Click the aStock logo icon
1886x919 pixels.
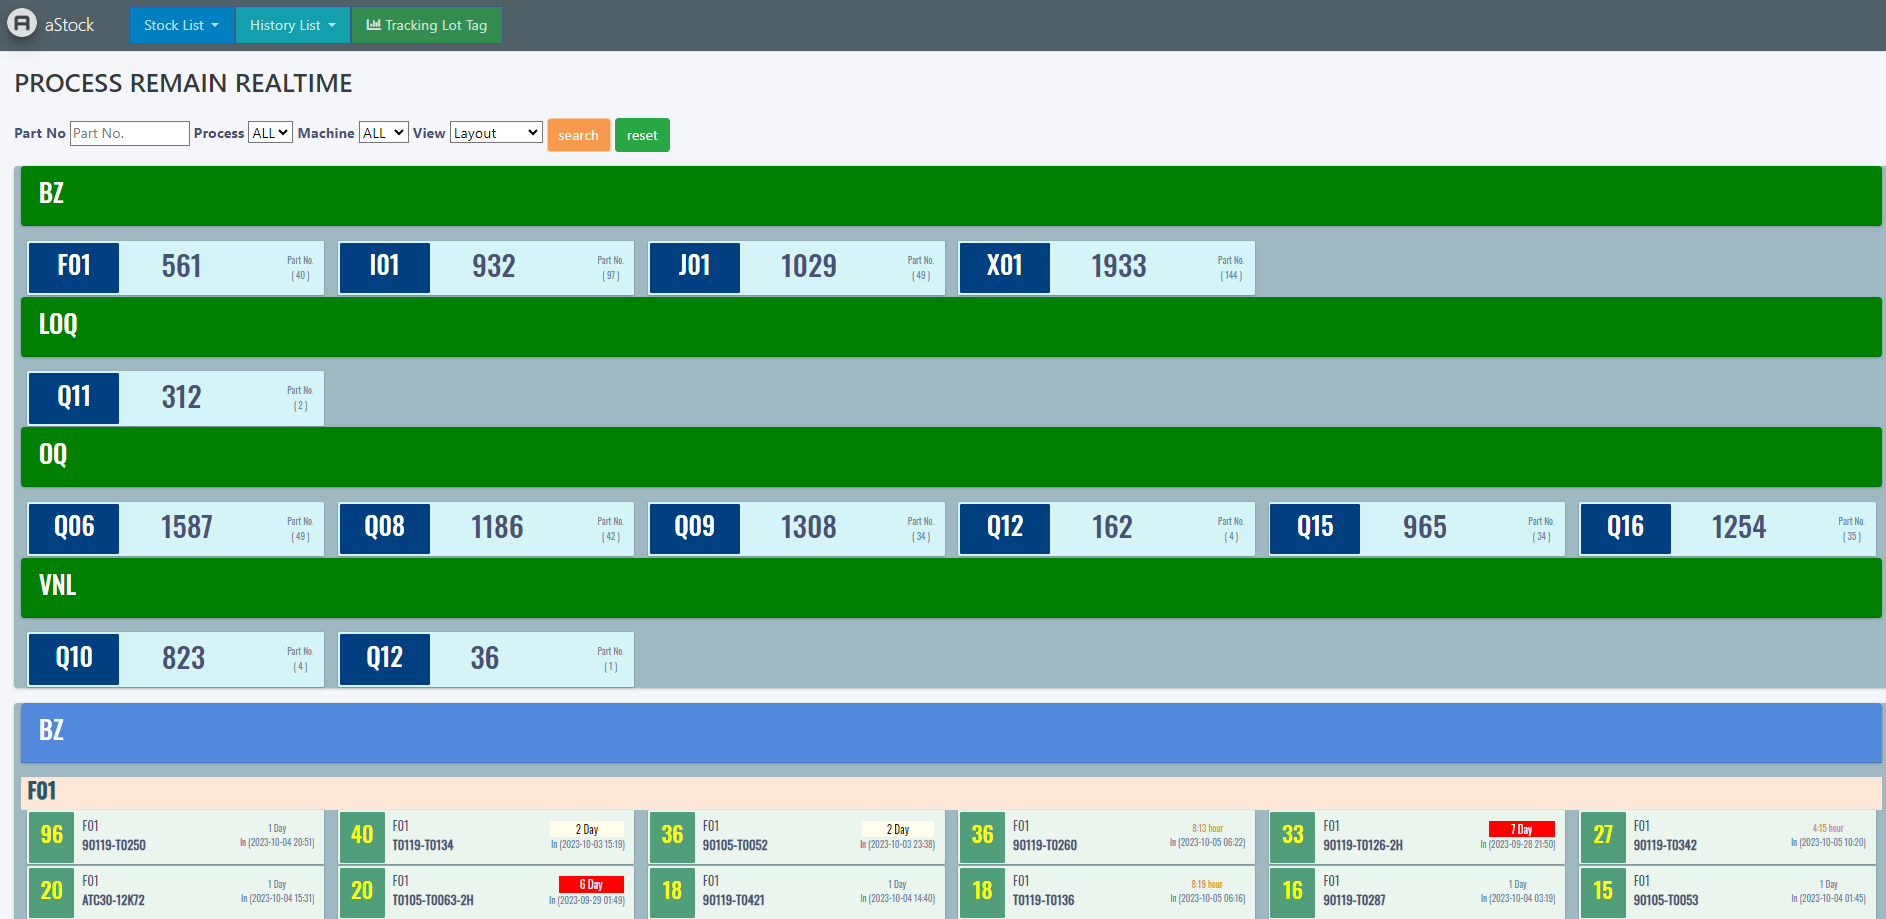point(22,24)
